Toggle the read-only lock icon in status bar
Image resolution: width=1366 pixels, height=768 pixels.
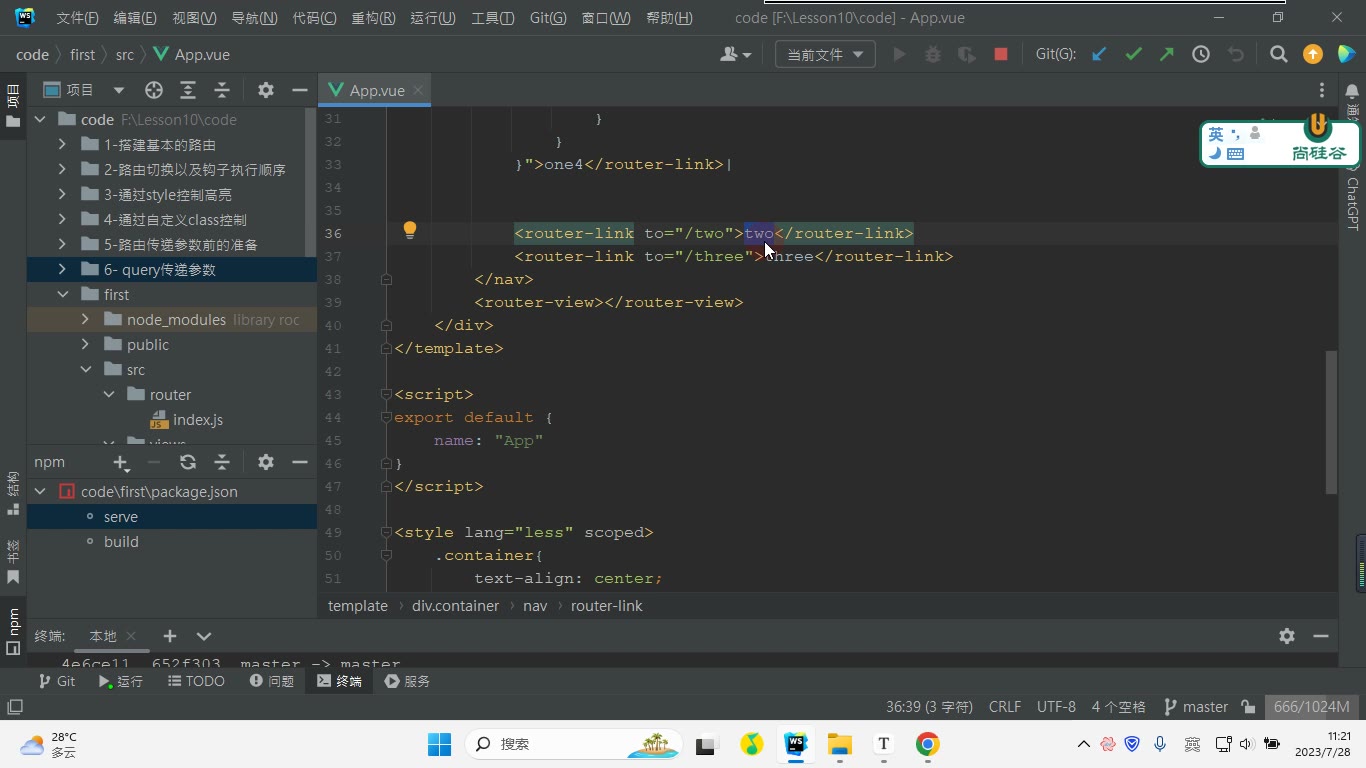click(x=1248, y=707)
